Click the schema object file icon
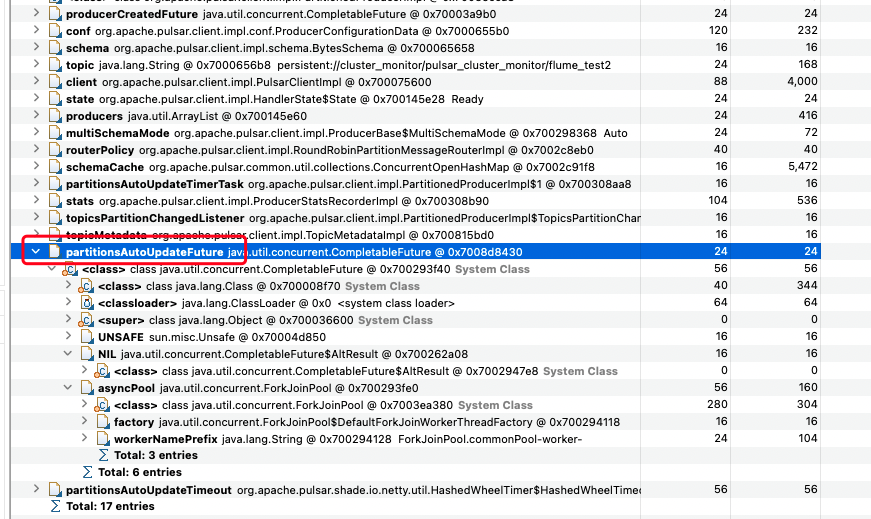 [x=54, y=48]
